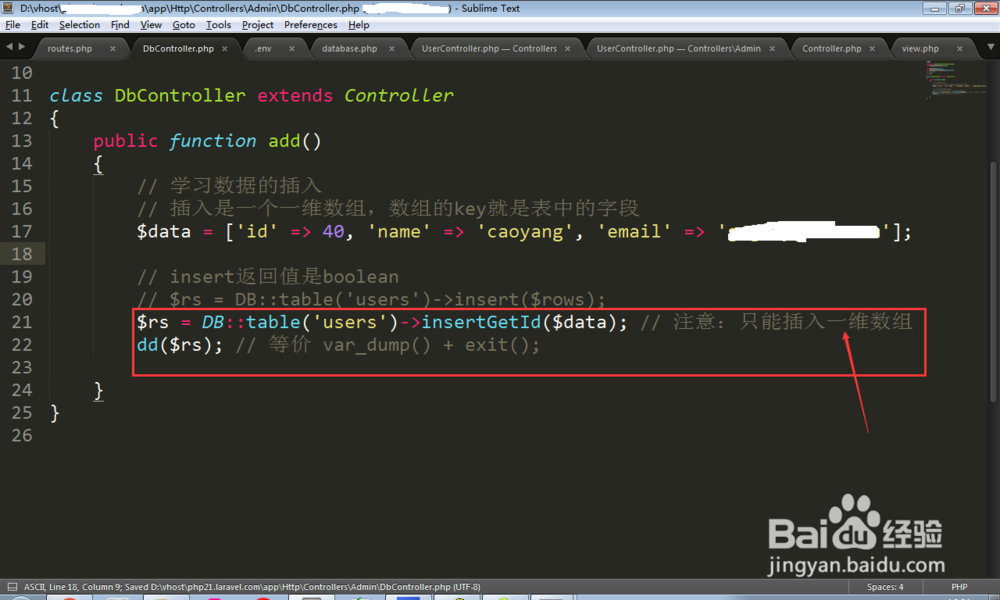
Task: Switch to the .env tab
Action: point(263,48)
